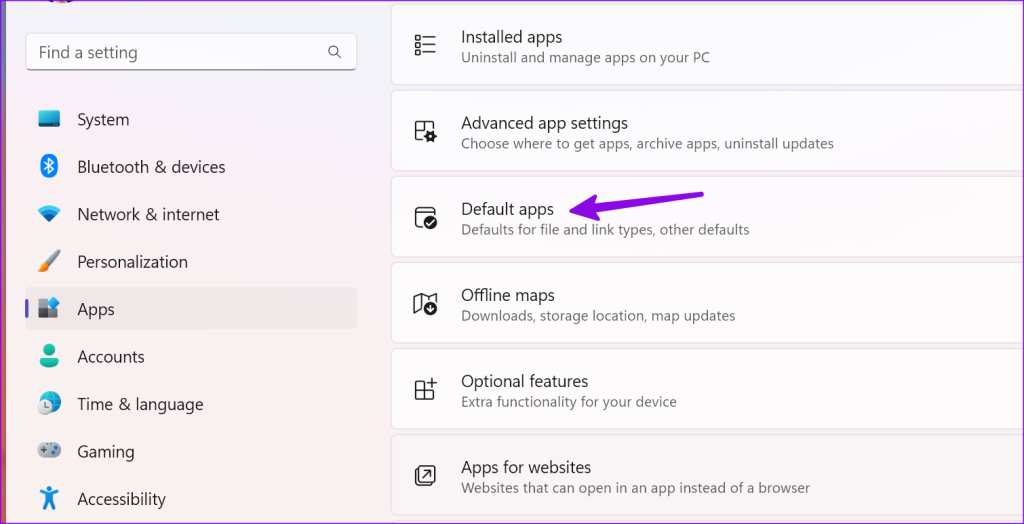Image resolution: width=1024 pixels, height=524 pixels.
Task: Click 'Extra functionality for your device' text
Action: point(569,402)
